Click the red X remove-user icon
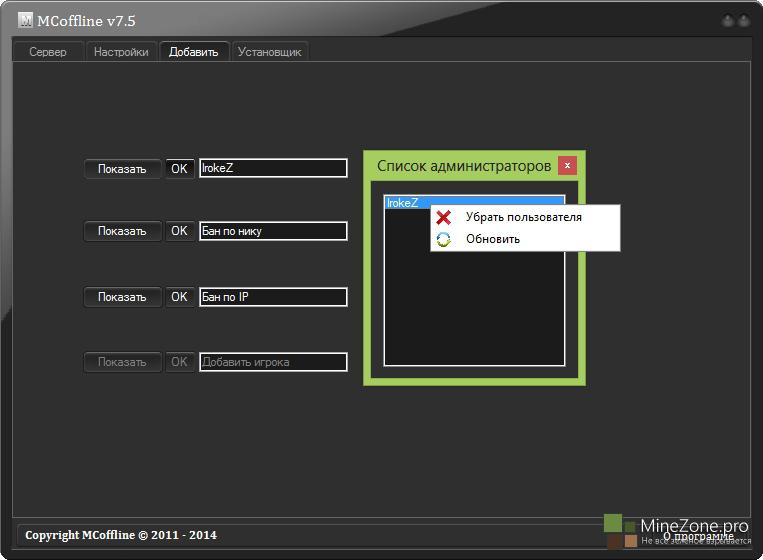Screen dimensions: 763x560 coord(444,217)
